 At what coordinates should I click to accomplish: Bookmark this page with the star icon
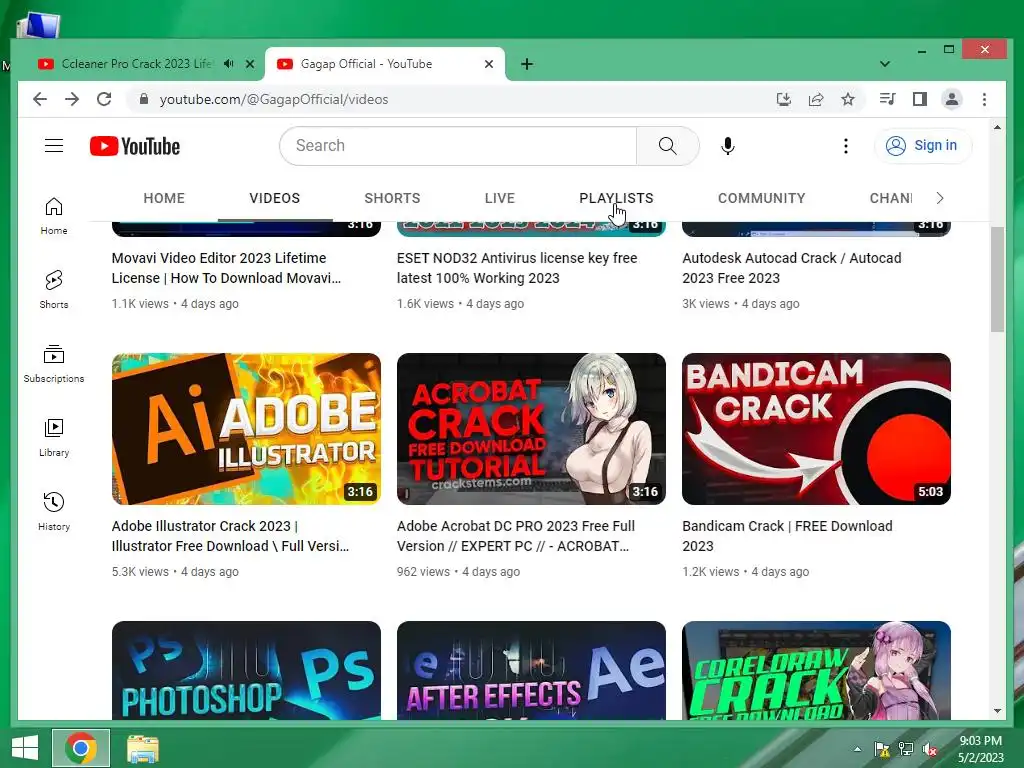point(848,99)
